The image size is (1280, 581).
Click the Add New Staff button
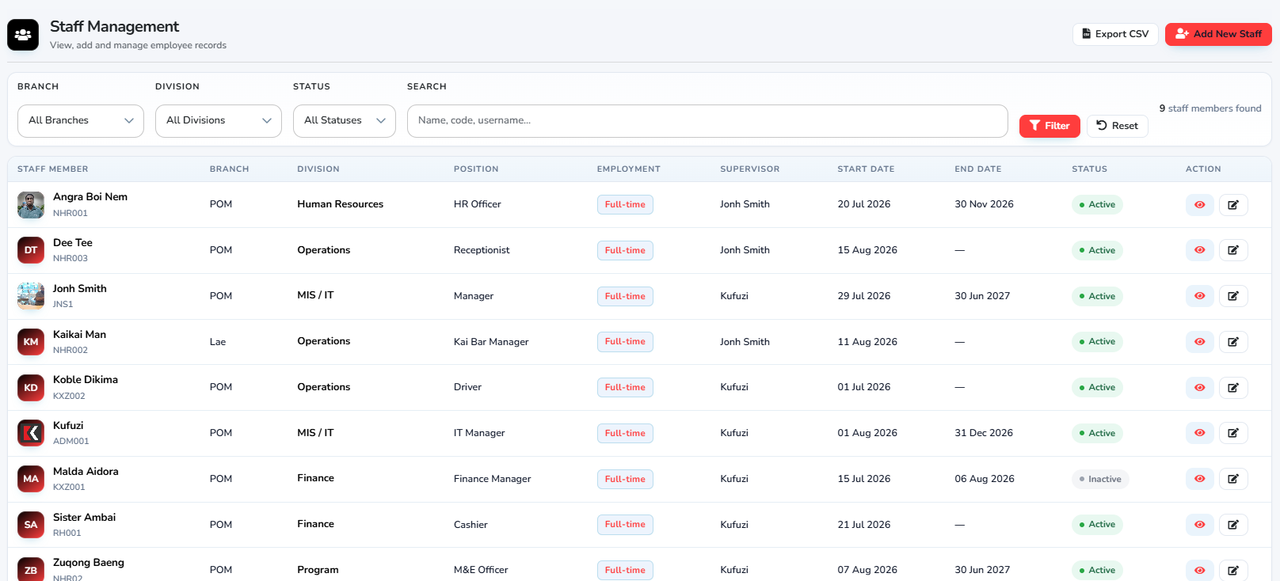1218,34
